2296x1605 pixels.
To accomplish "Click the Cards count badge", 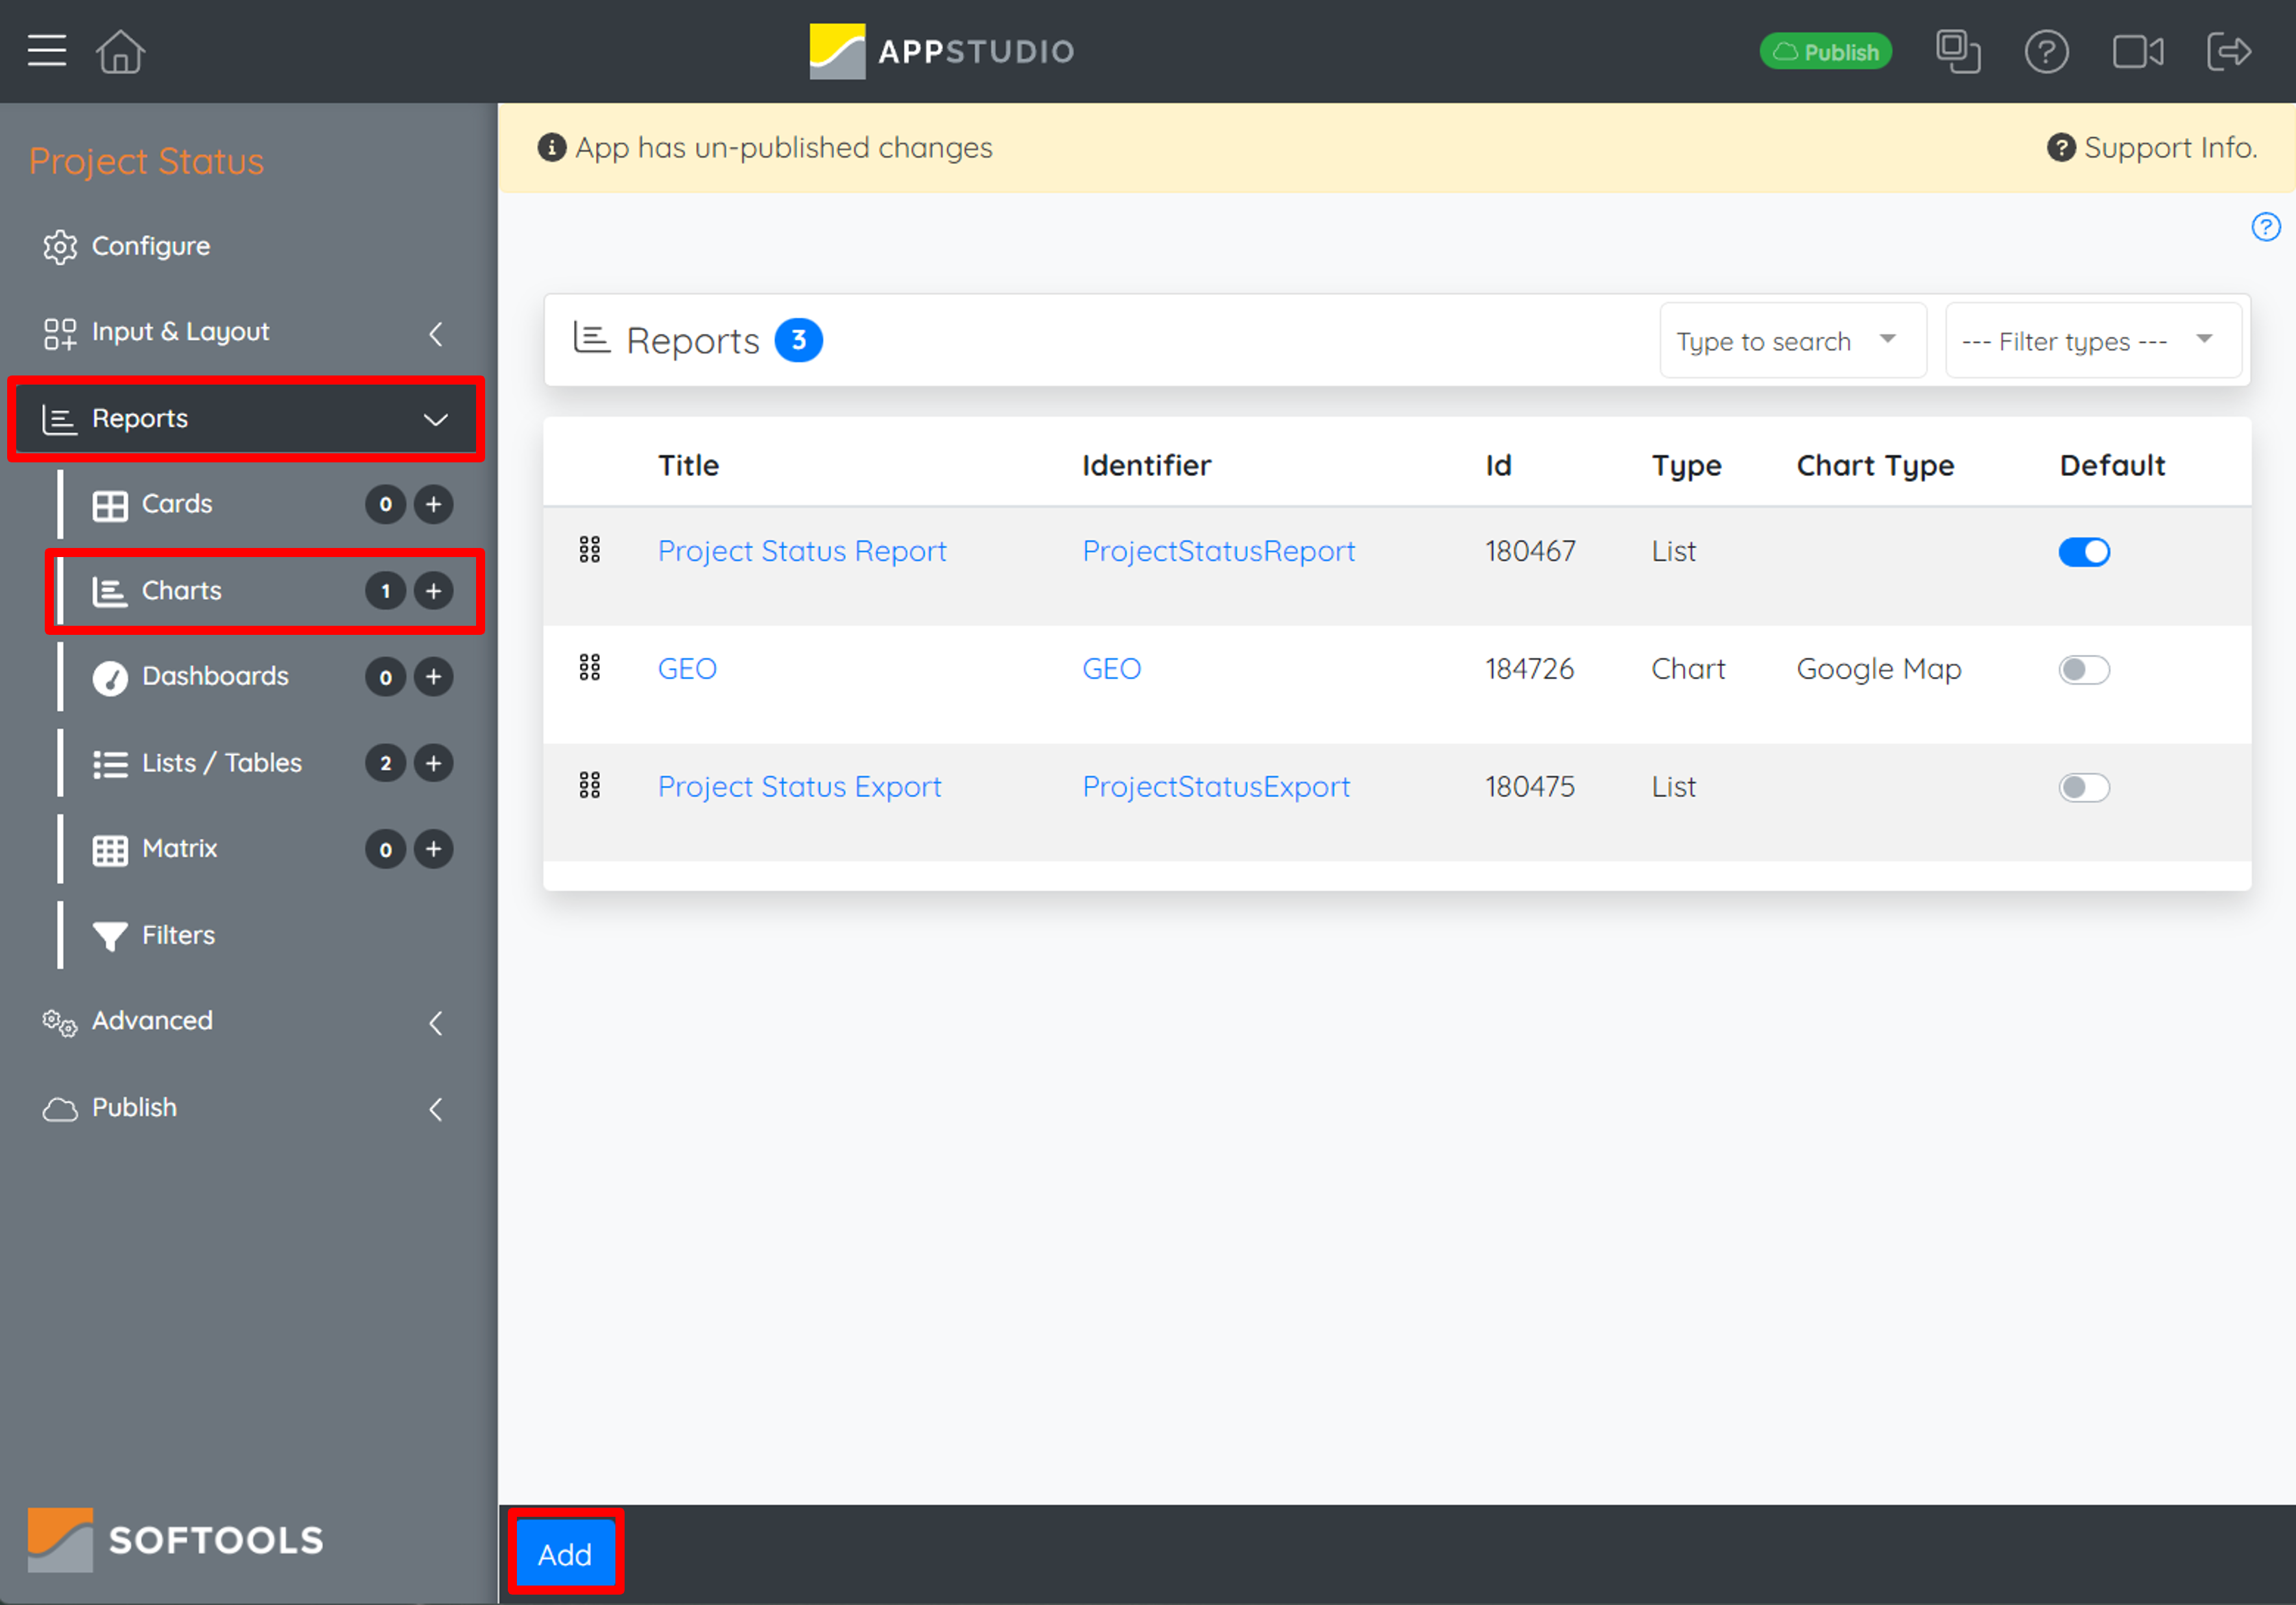I will click(385, 504).
